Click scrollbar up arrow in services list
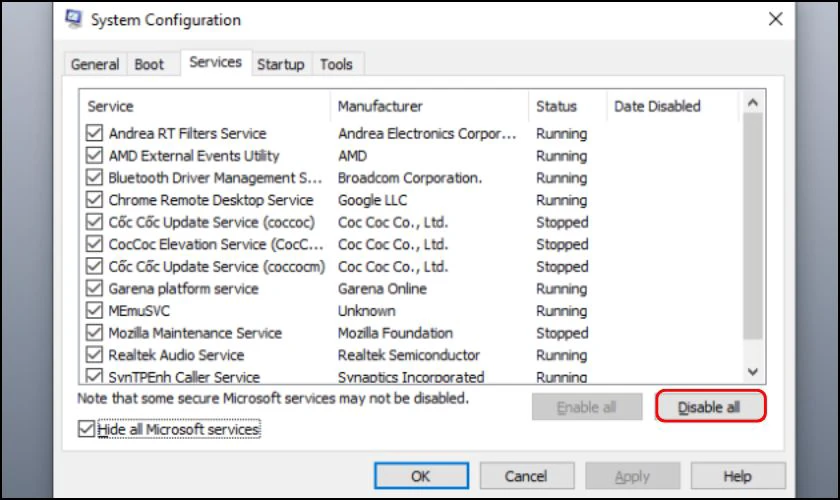 pos(753,102)
